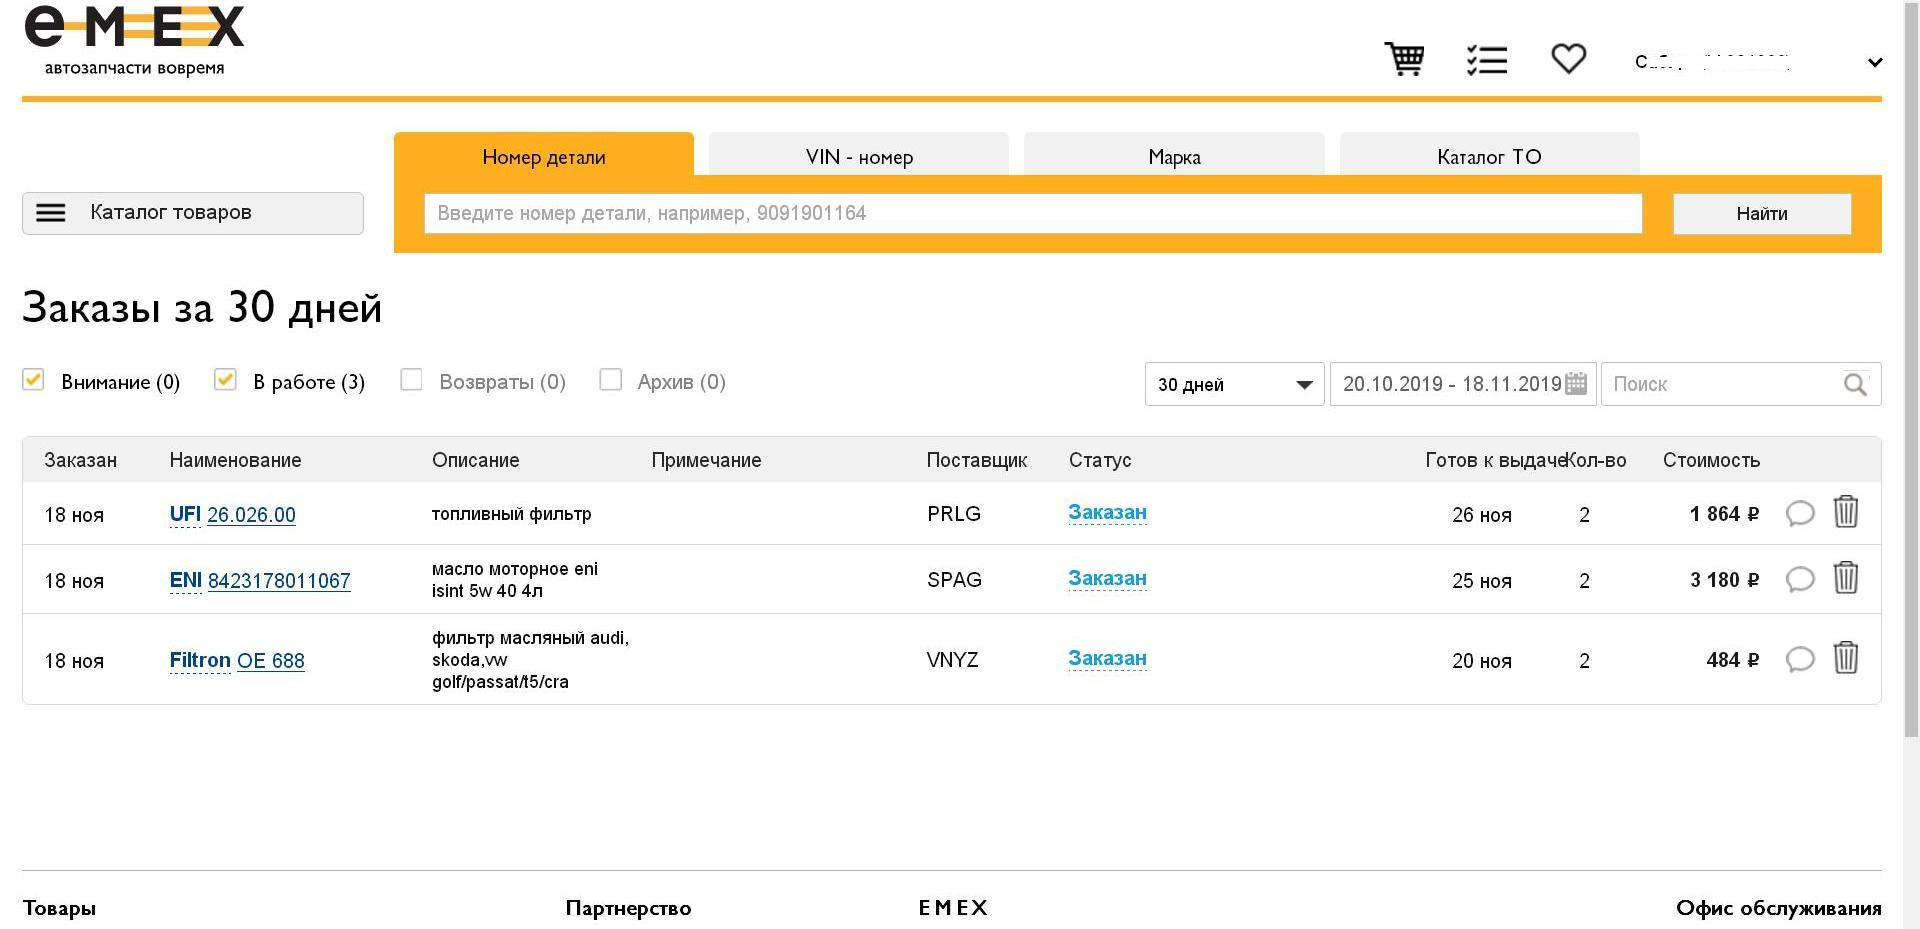The height and width of the screenshot is (929, 1920).
Task: Click the Стоимость column header
Action: [x=1711, y=460]
